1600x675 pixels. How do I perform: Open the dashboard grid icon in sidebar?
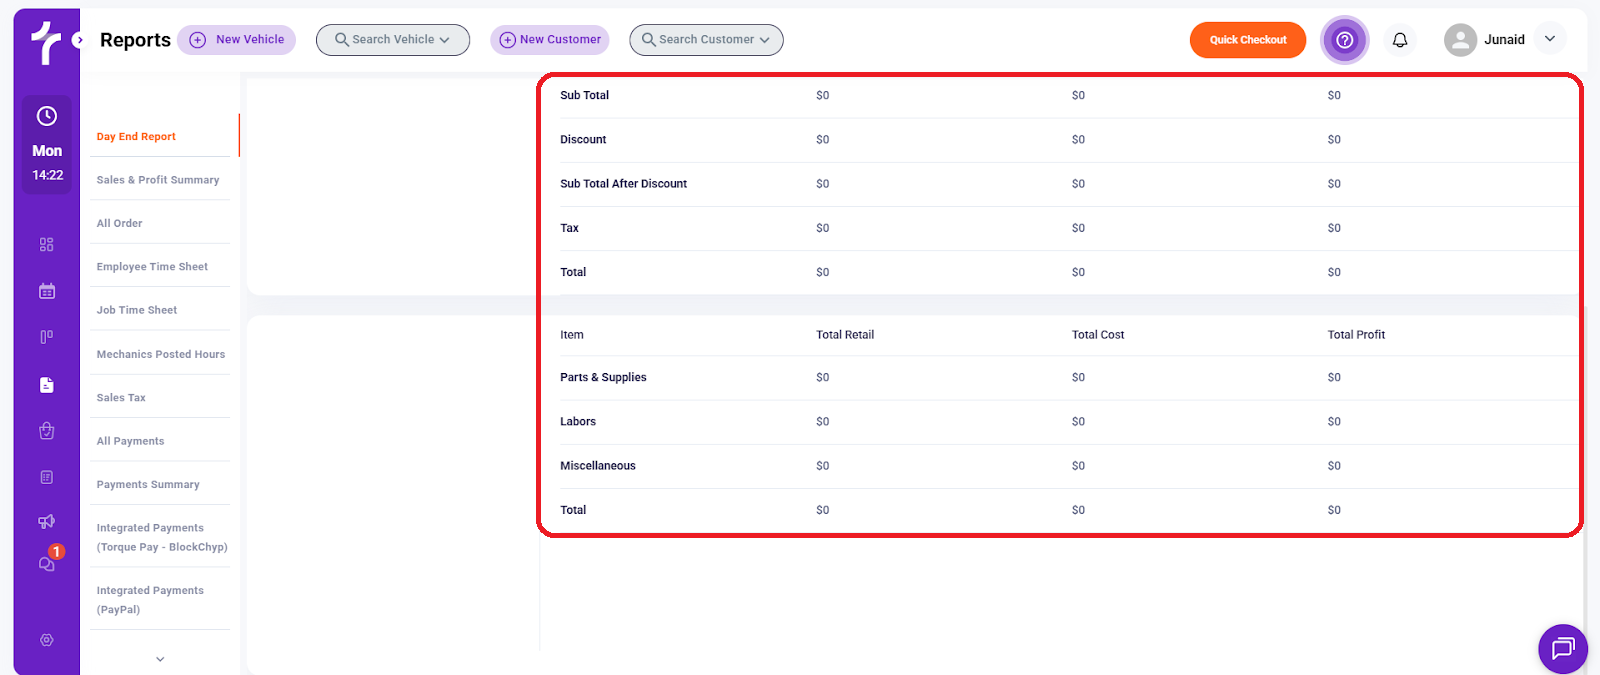click(46, 245)
